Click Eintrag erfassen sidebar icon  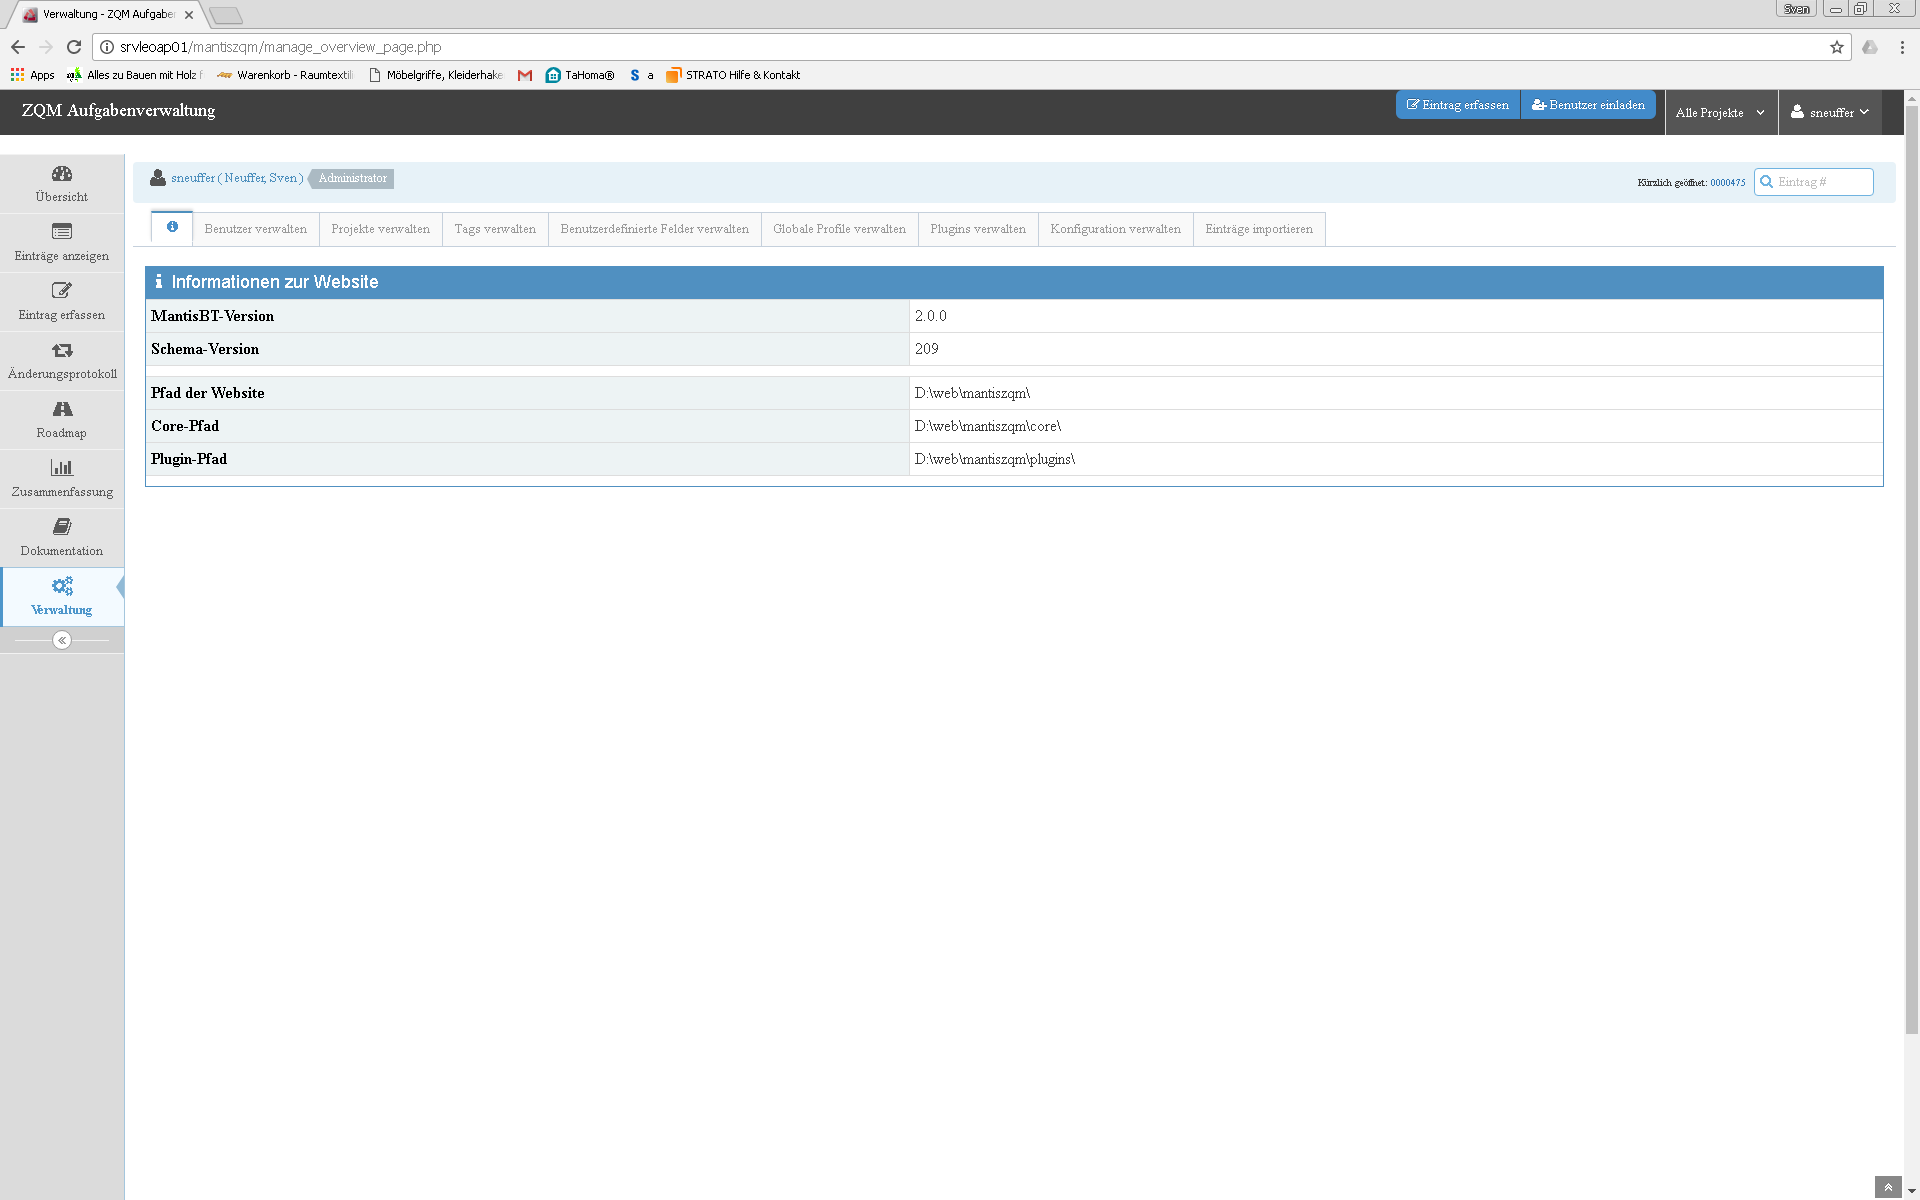click(62, 291)
